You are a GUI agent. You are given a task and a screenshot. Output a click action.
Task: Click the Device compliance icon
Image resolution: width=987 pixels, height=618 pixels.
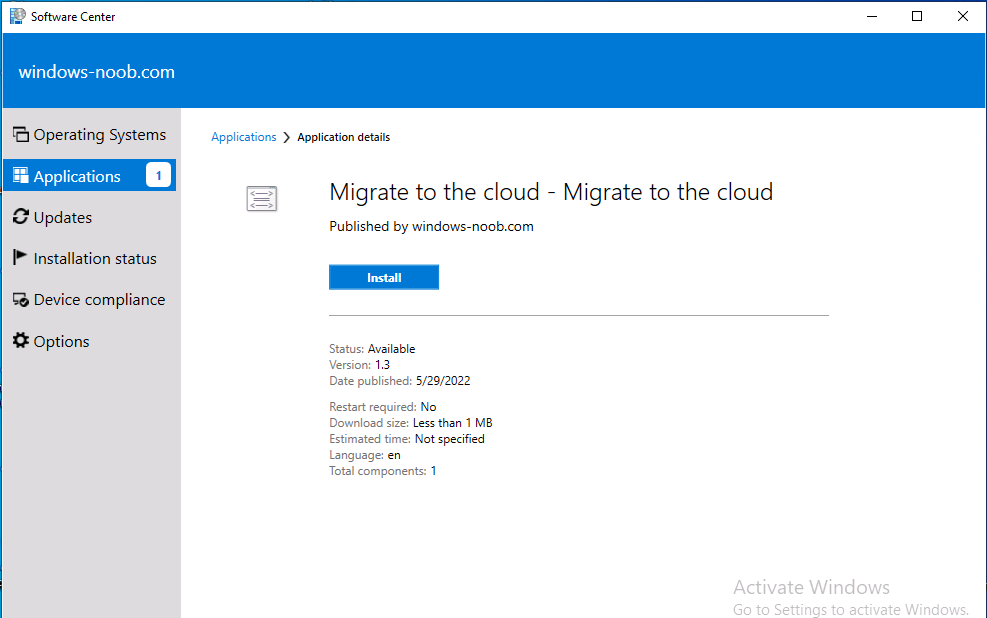tap(21, 300)
